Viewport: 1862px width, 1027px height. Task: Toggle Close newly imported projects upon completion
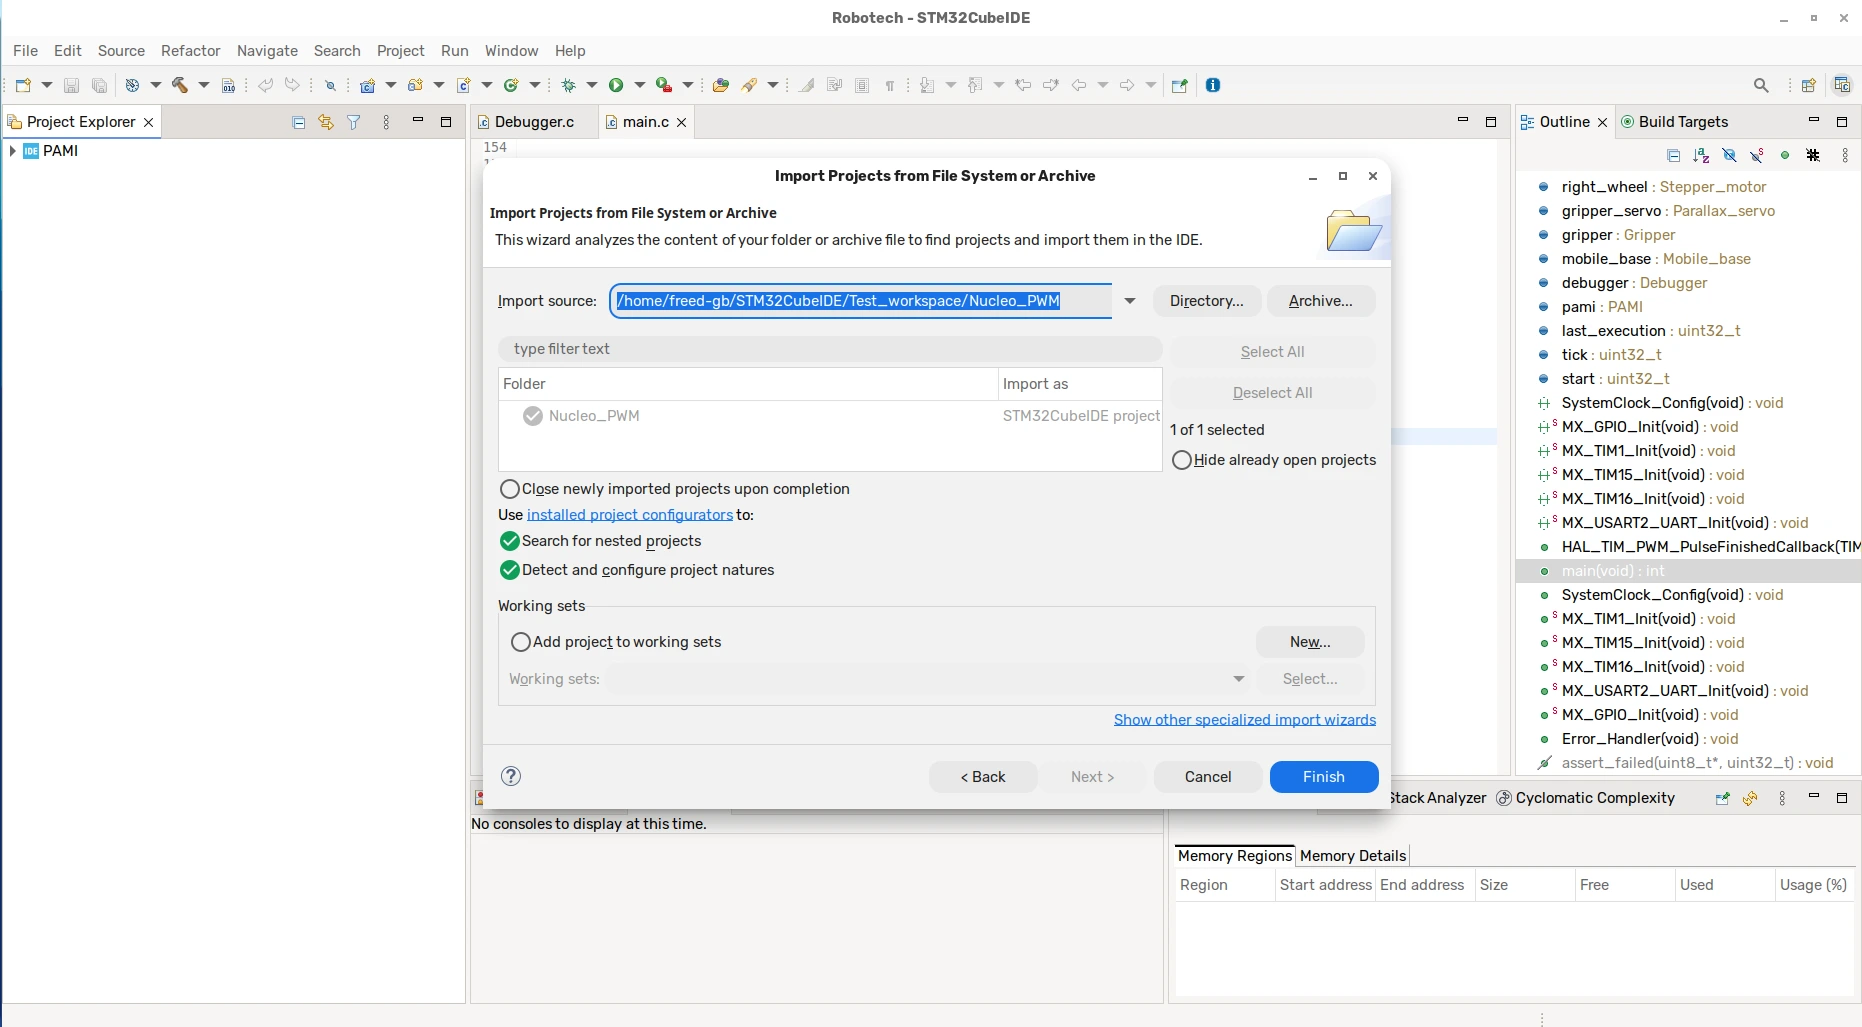click(510, 489)
